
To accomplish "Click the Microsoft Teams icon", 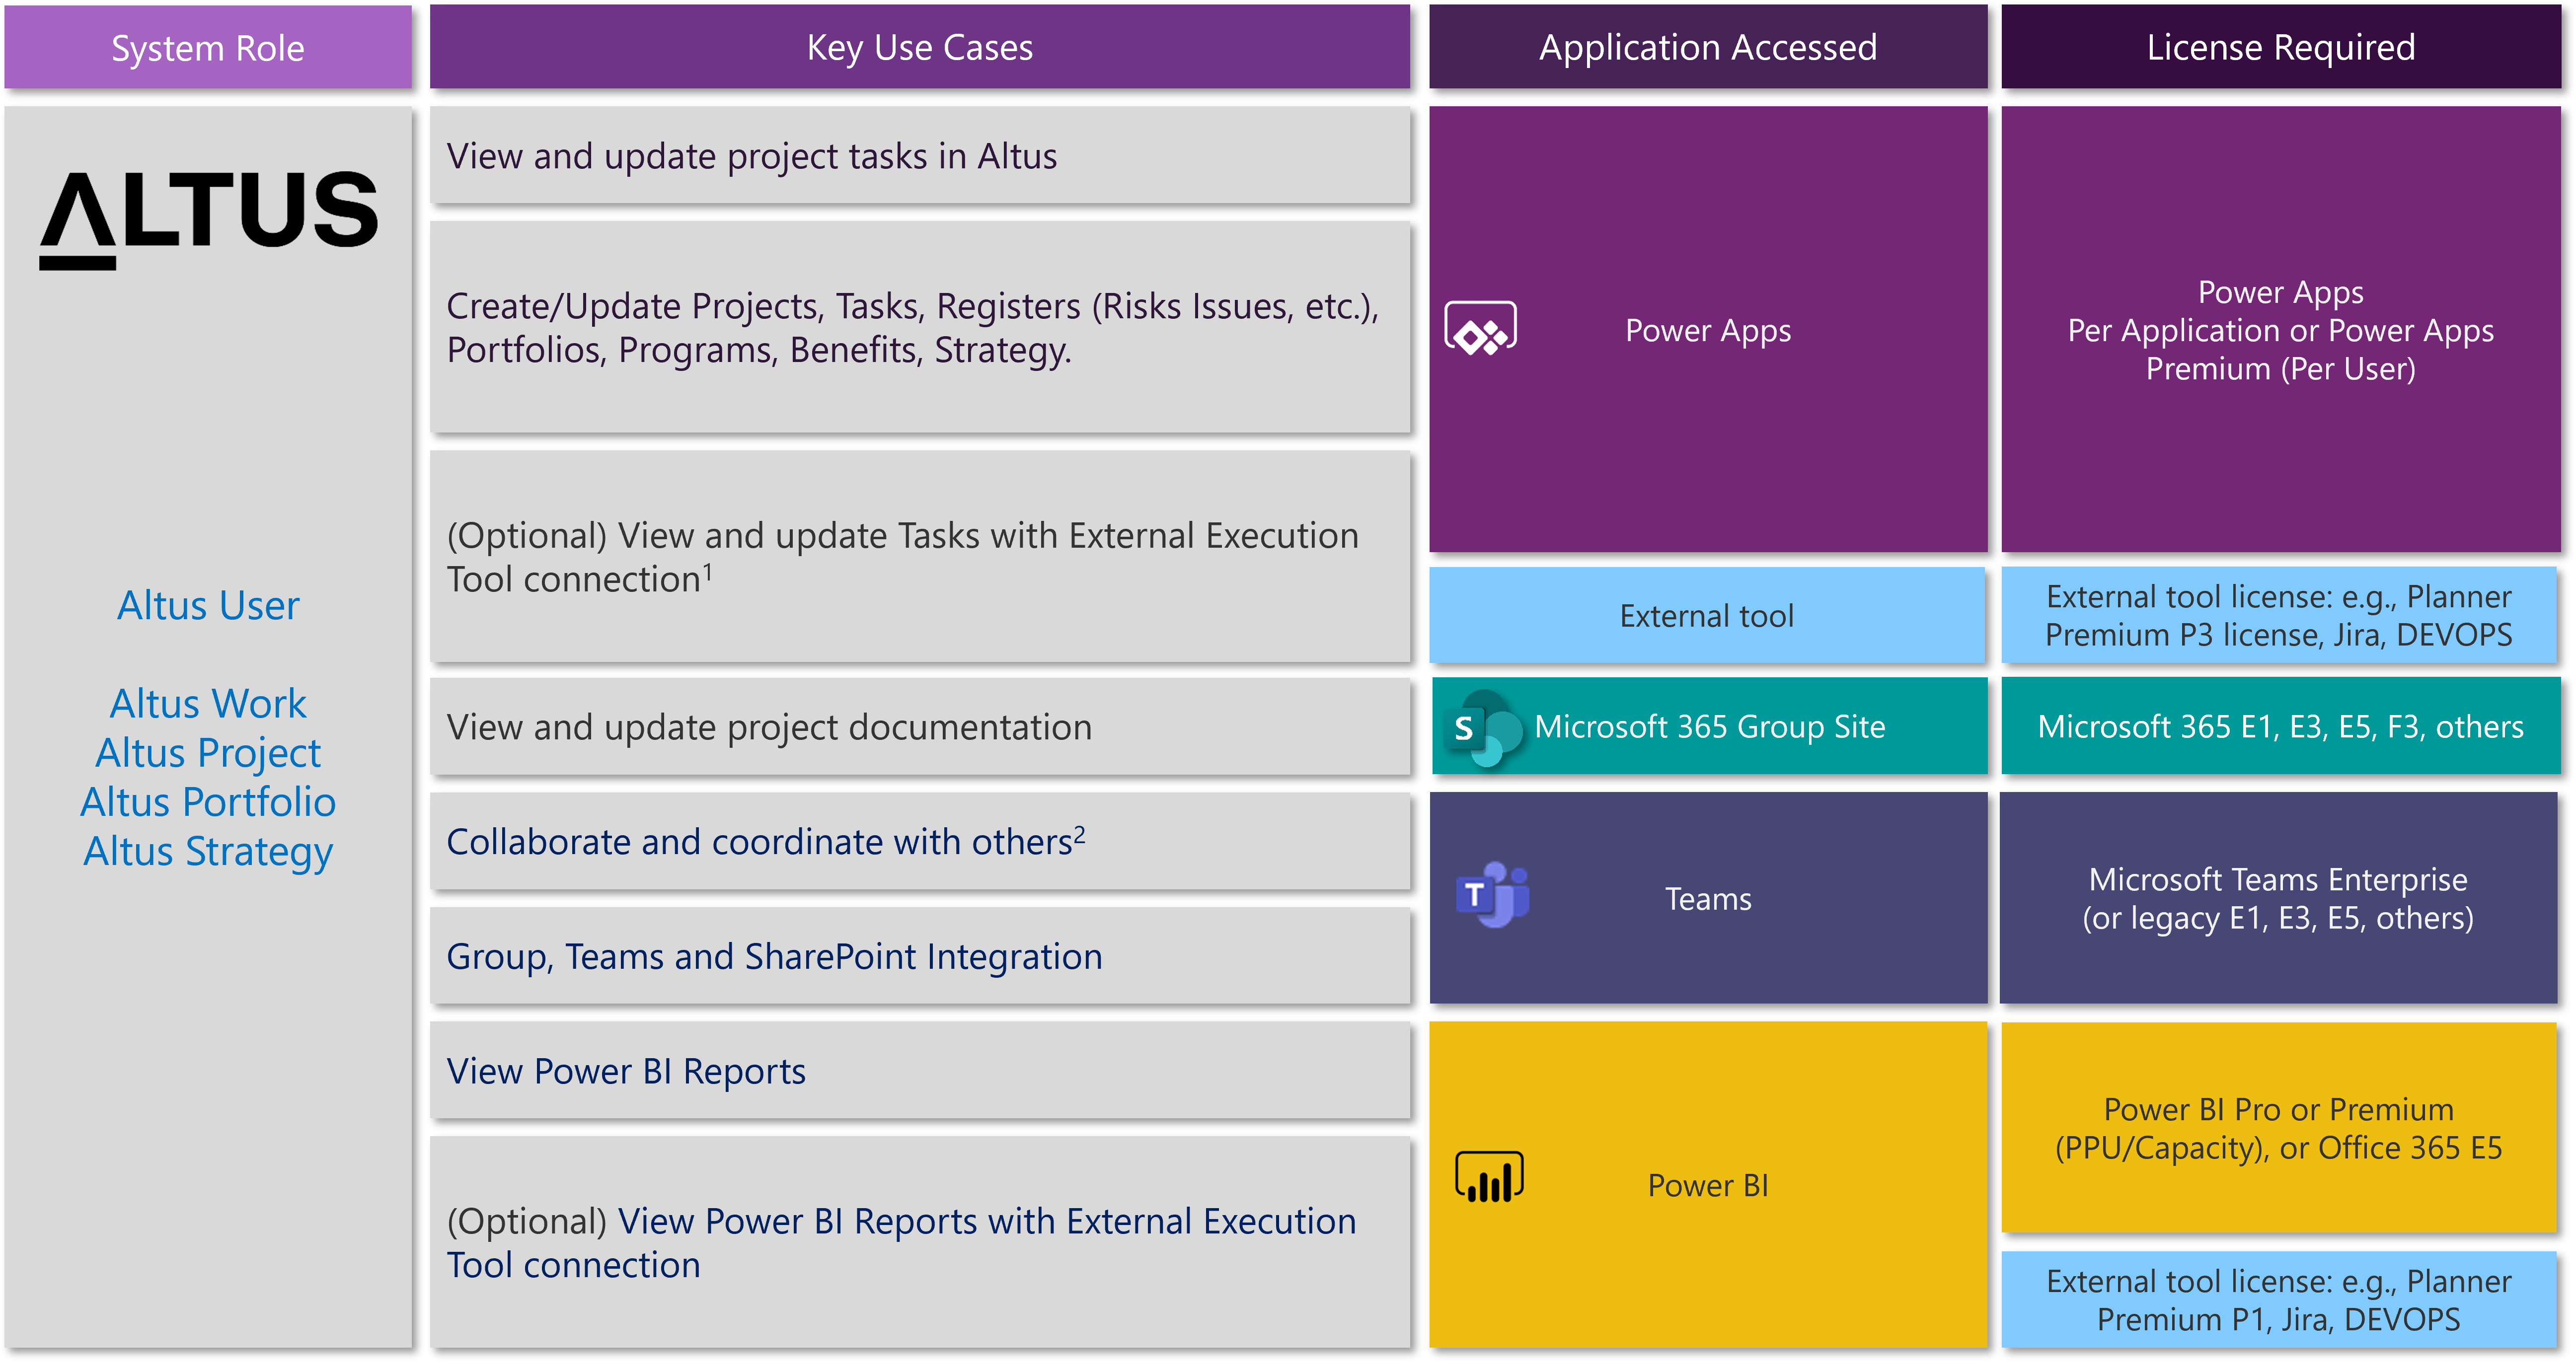I will click(1493, 894).
